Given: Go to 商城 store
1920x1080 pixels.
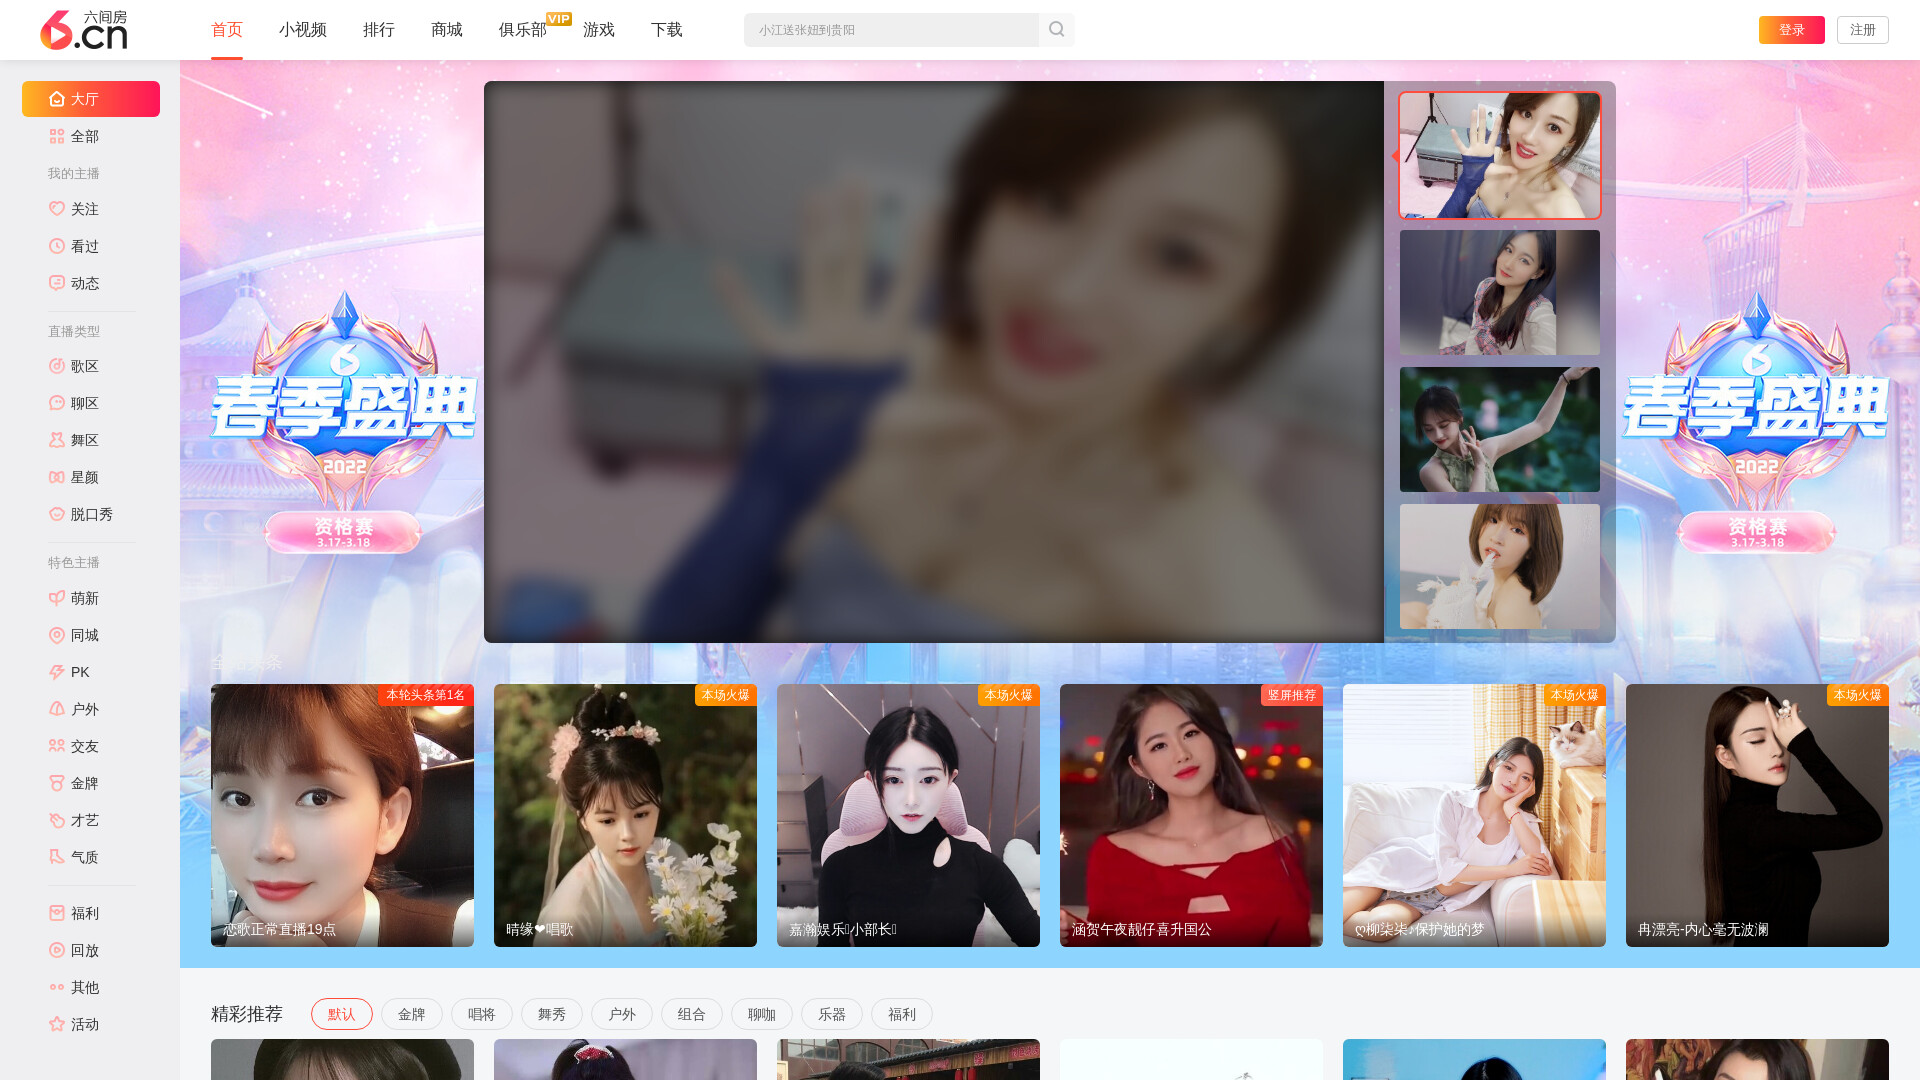Looking at the screenshot, I should pos(447,30).
